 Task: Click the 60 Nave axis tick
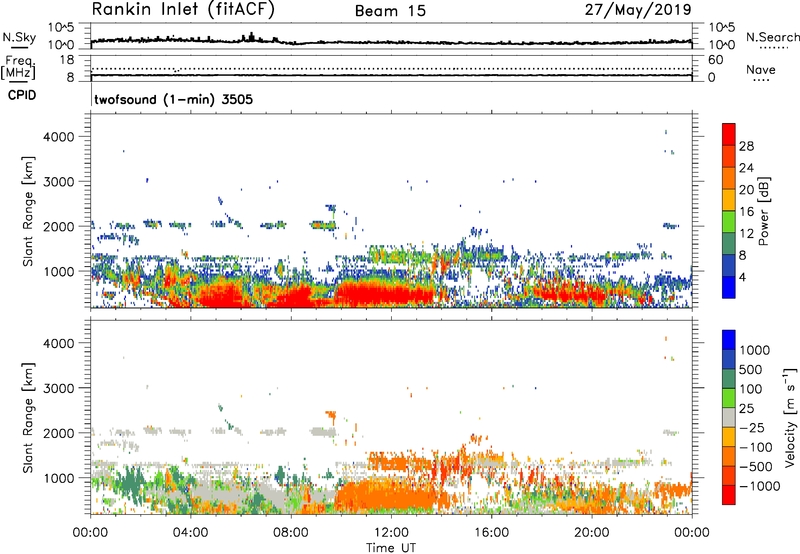[x=715, y=60]
